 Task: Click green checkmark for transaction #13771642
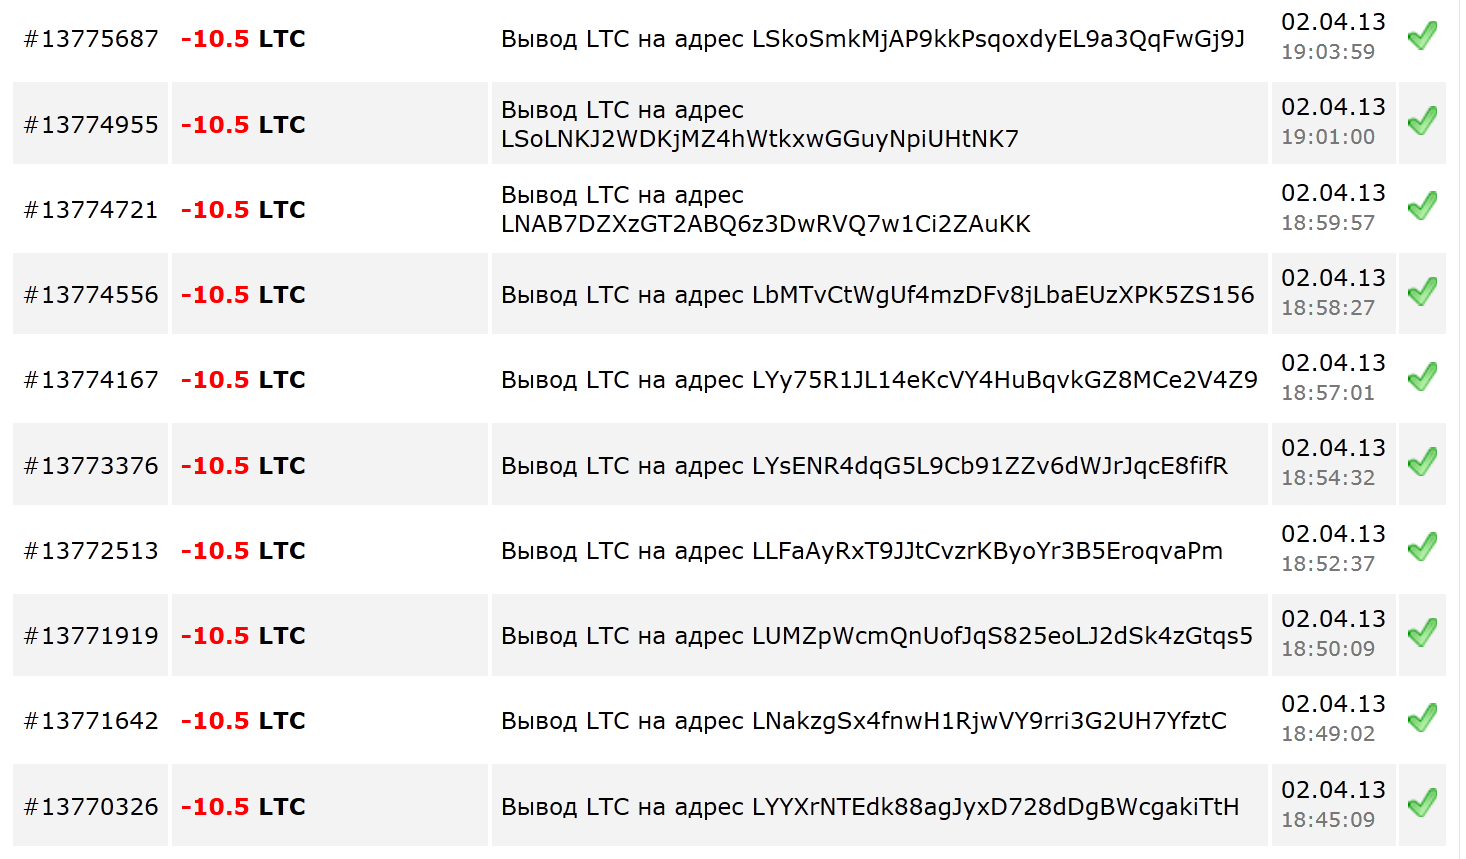(x=1422, y=718)
